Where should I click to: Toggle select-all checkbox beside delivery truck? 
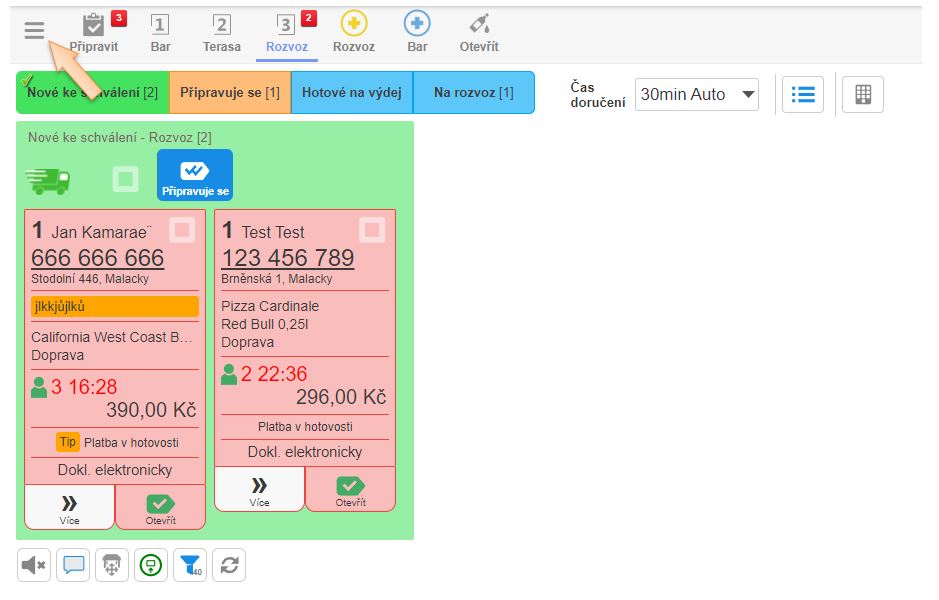pos(125,180)
